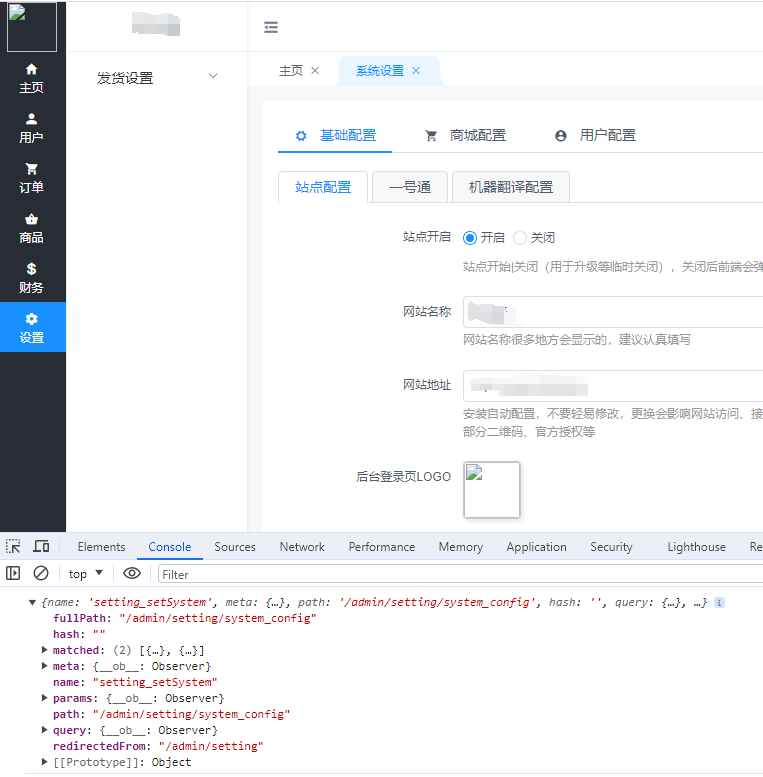763x777 pixels.
Task: Collapse the logged route object
Action: tap(32, 603)
